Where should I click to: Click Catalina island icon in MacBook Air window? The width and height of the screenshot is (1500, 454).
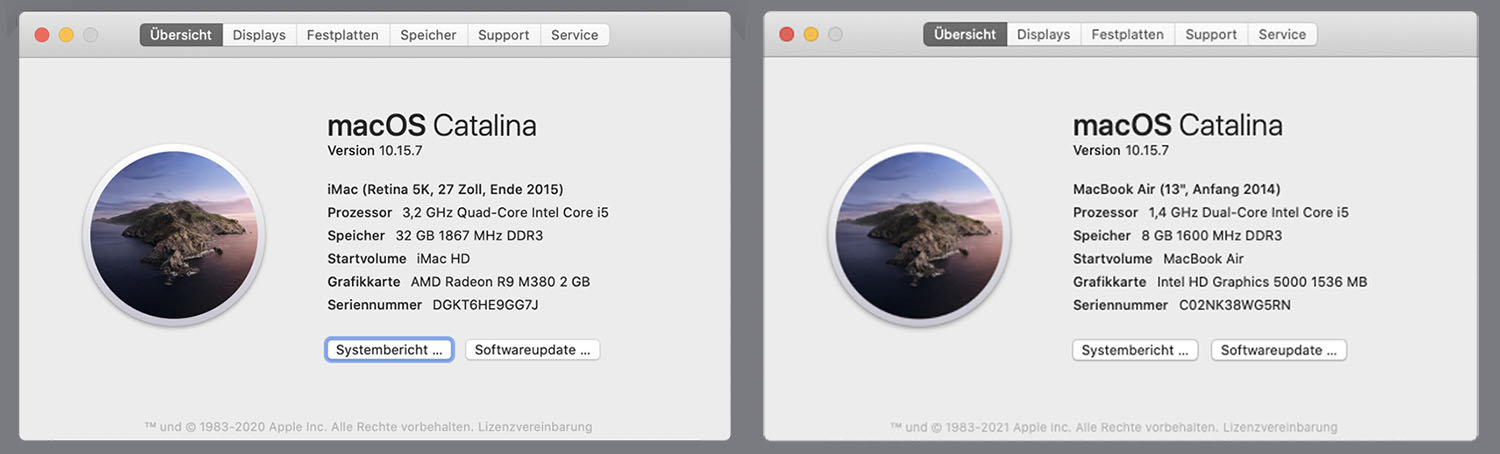point(920,235)
